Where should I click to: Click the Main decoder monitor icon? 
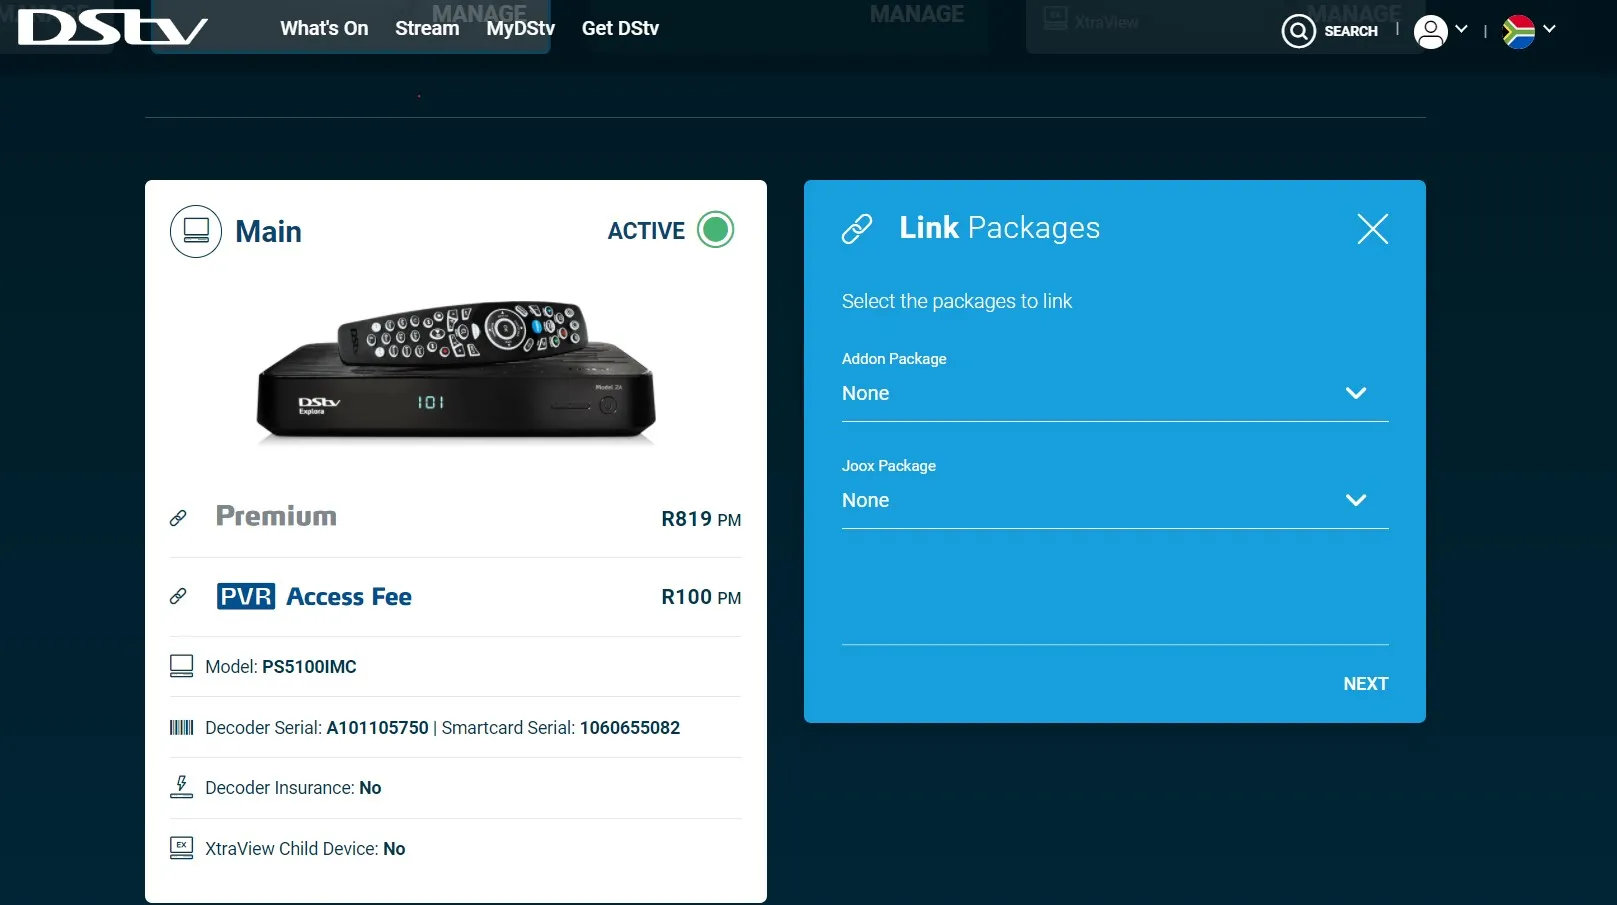point(196,231)
